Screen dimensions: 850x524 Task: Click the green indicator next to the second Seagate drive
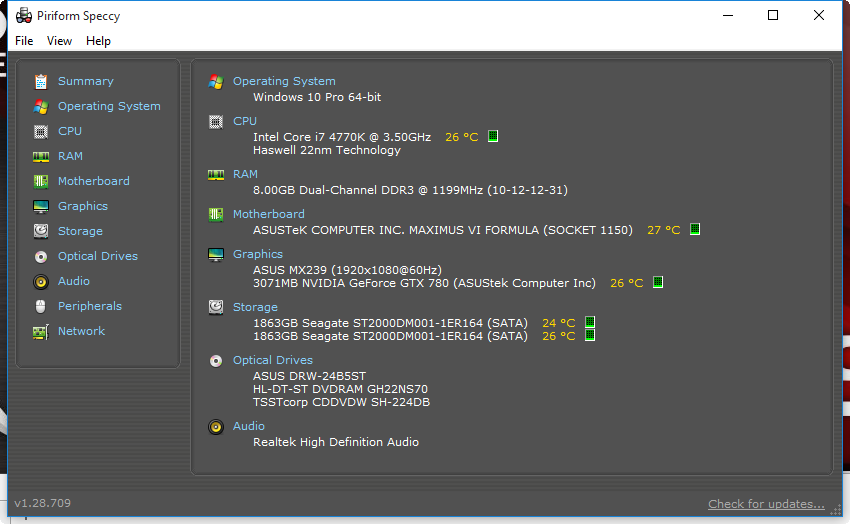[590, 335]
